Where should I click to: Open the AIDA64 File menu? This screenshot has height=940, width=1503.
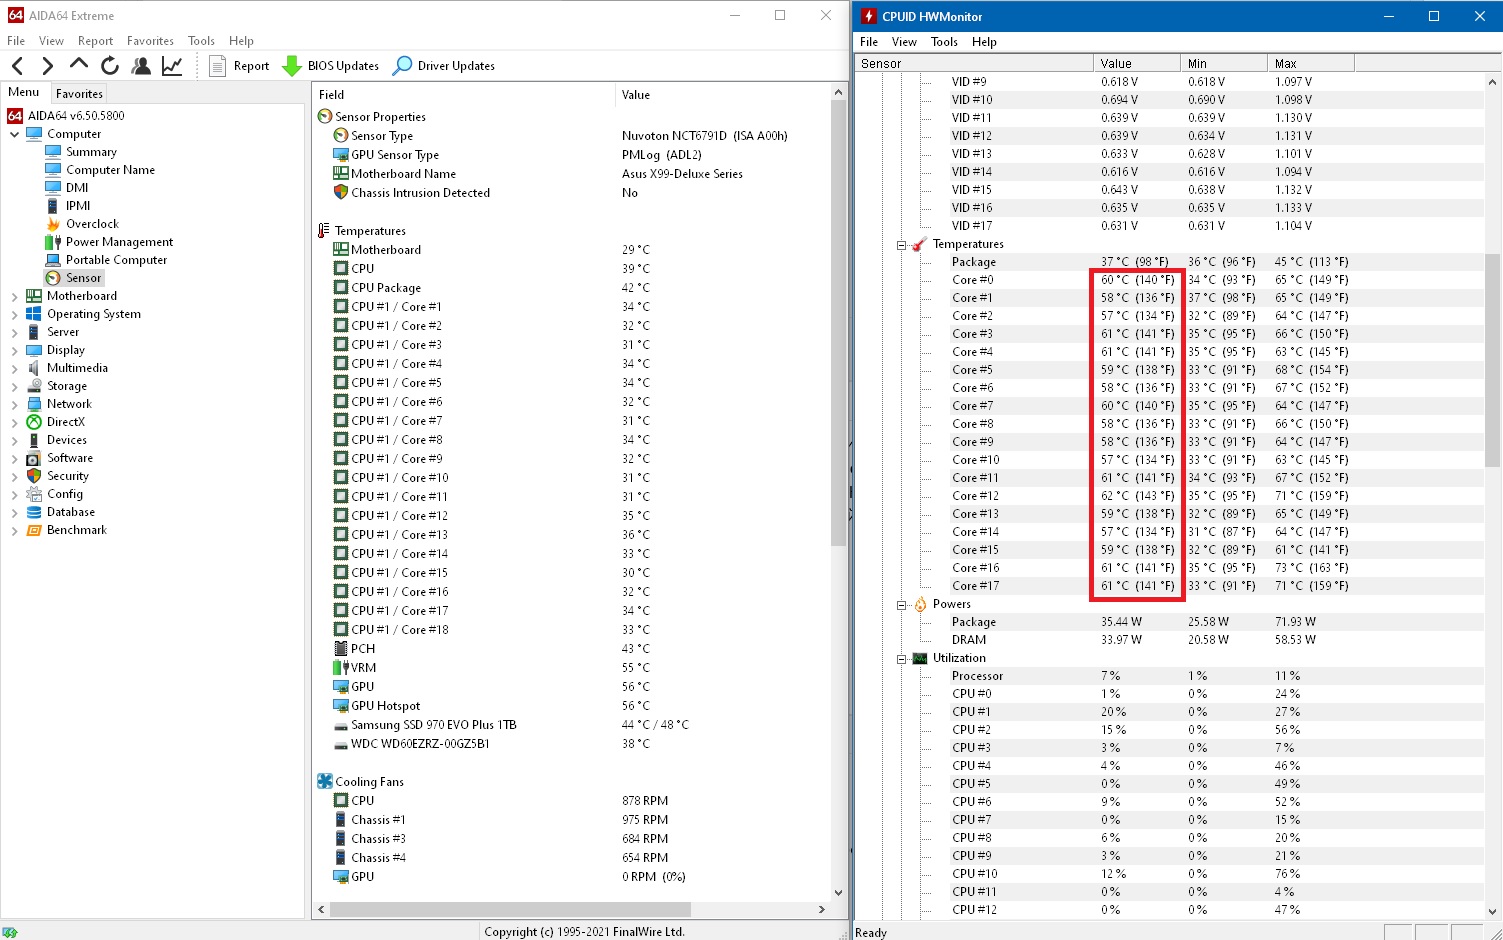click(16, 41)
